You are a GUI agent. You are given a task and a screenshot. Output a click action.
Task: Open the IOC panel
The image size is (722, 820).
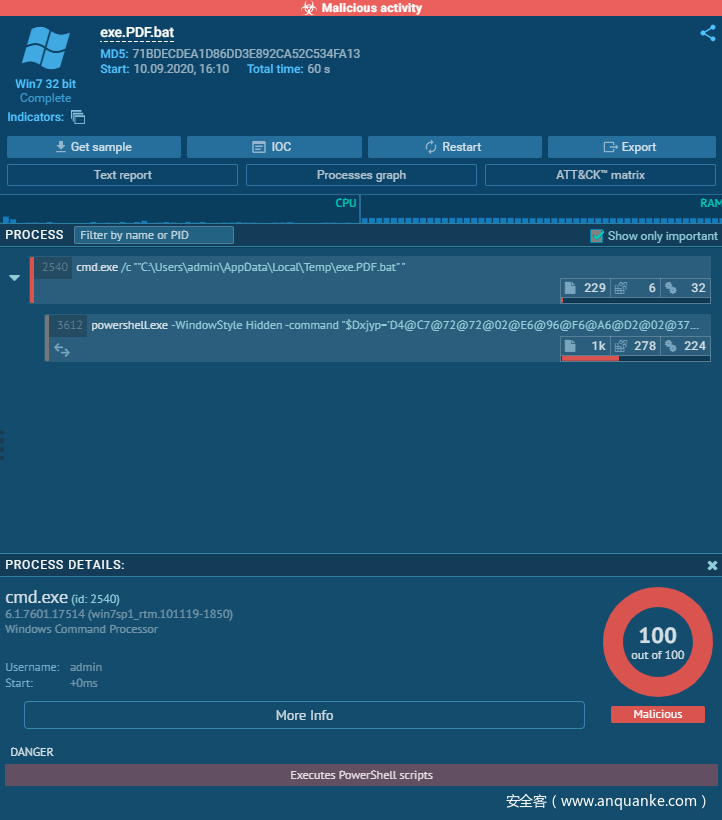click(274, 147)
